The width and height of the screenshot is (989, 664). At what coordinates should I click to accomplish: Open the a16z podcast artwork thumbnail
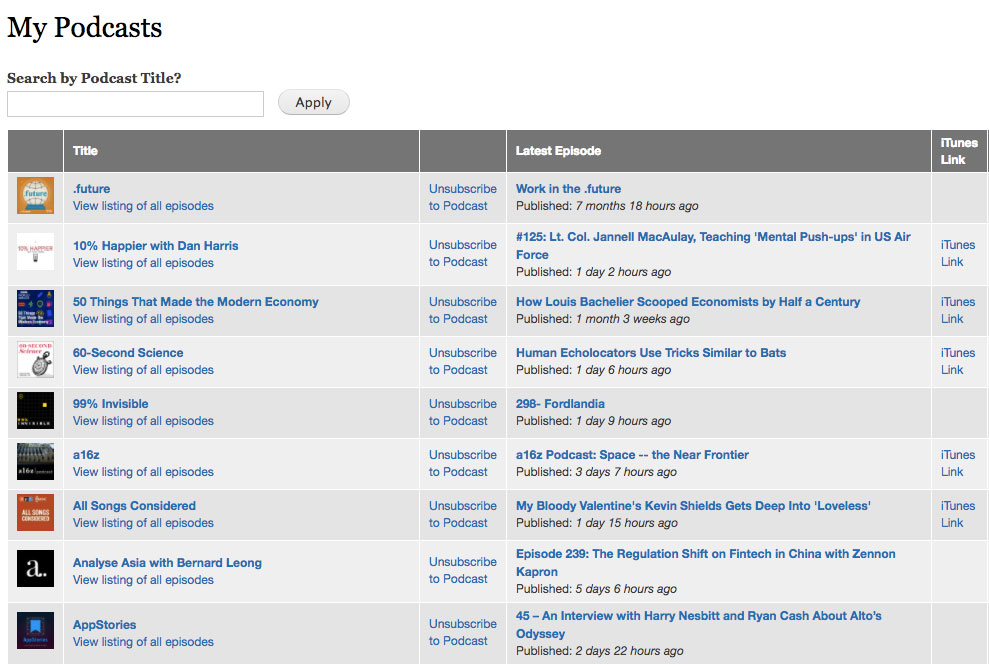click(35, 462)
